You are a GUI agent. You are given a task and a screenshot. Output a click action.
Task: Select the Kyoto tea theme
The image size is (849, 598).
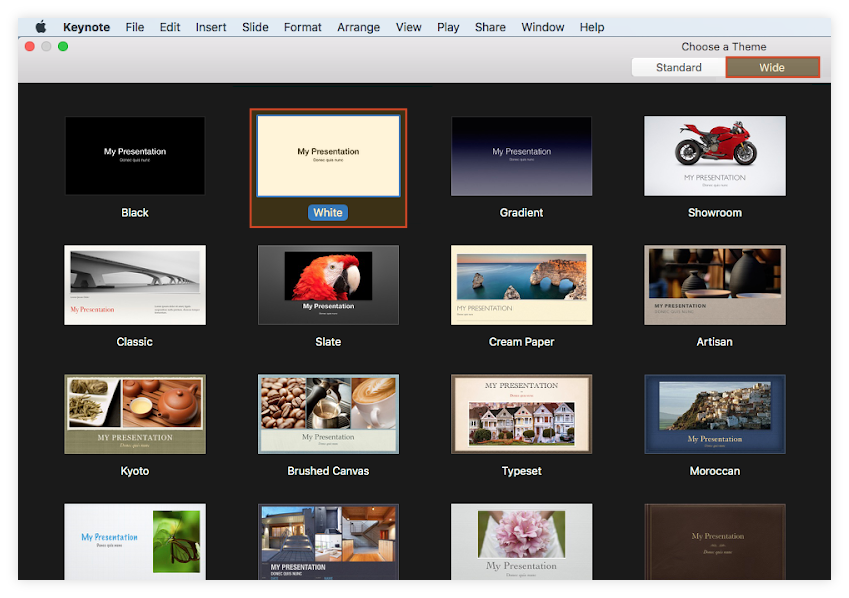[134, 414]
